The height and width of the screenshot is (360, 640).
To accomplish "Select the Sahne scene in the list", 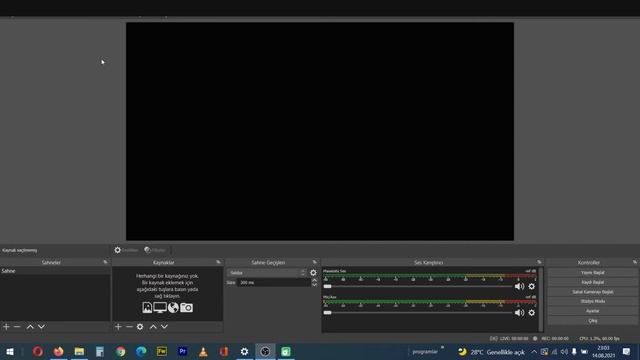I will coord(55,271).
